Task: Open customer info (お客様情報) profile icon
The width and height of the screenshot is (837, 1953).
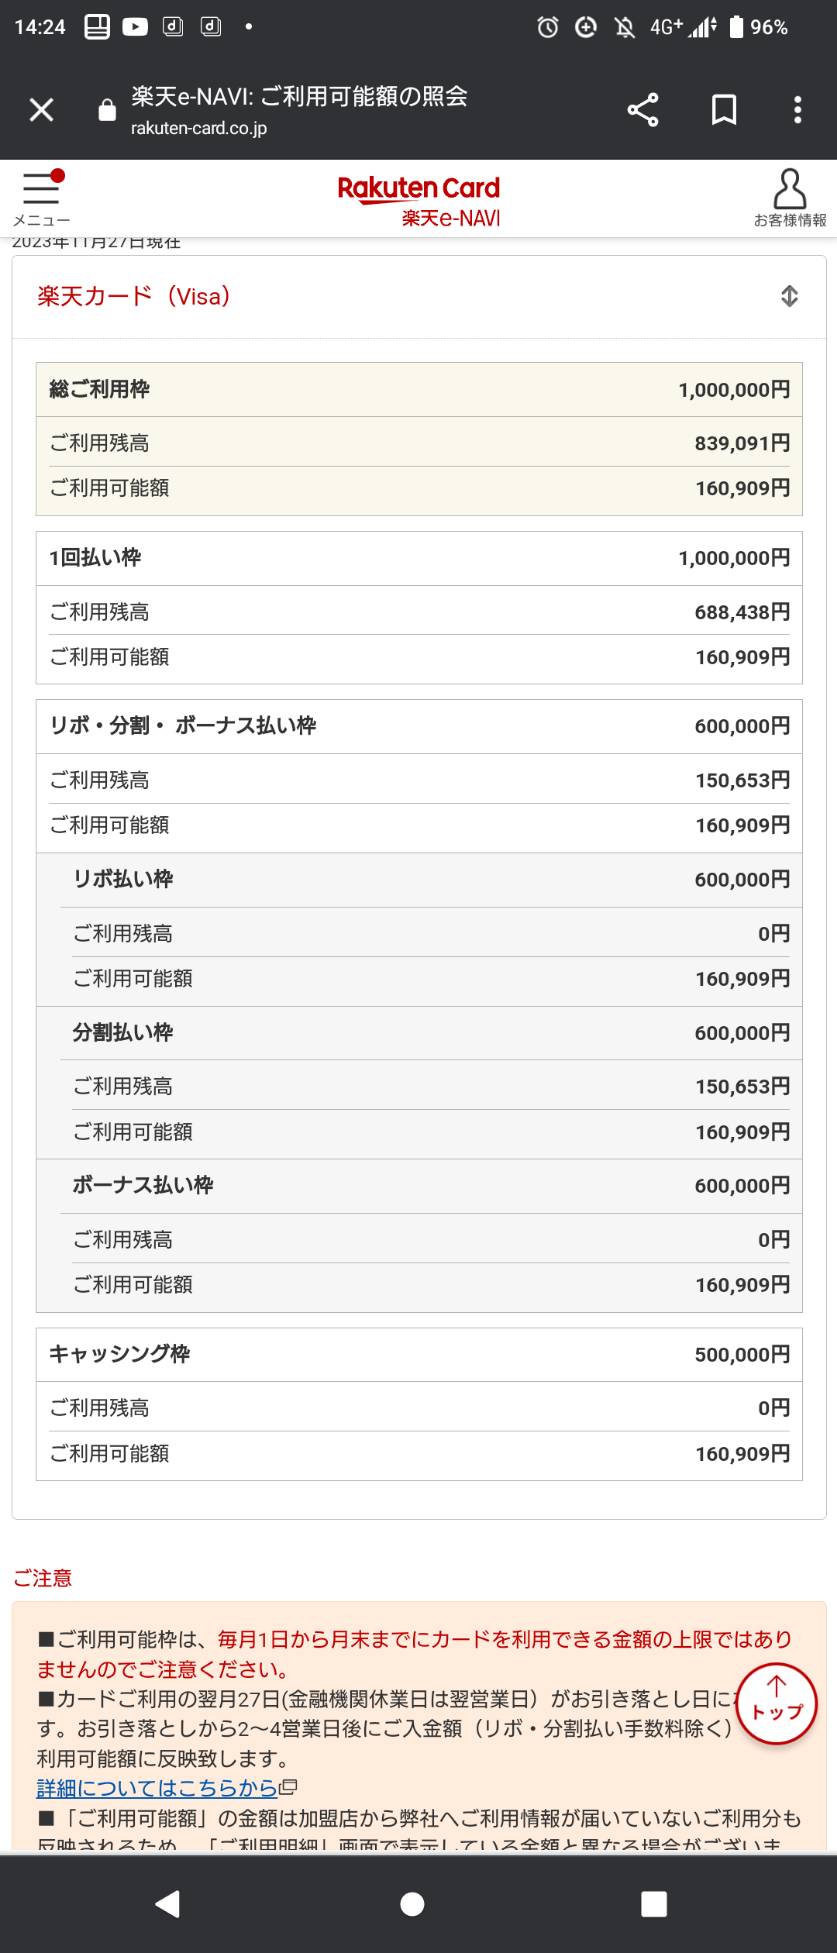Action: (x=790, y=198)
